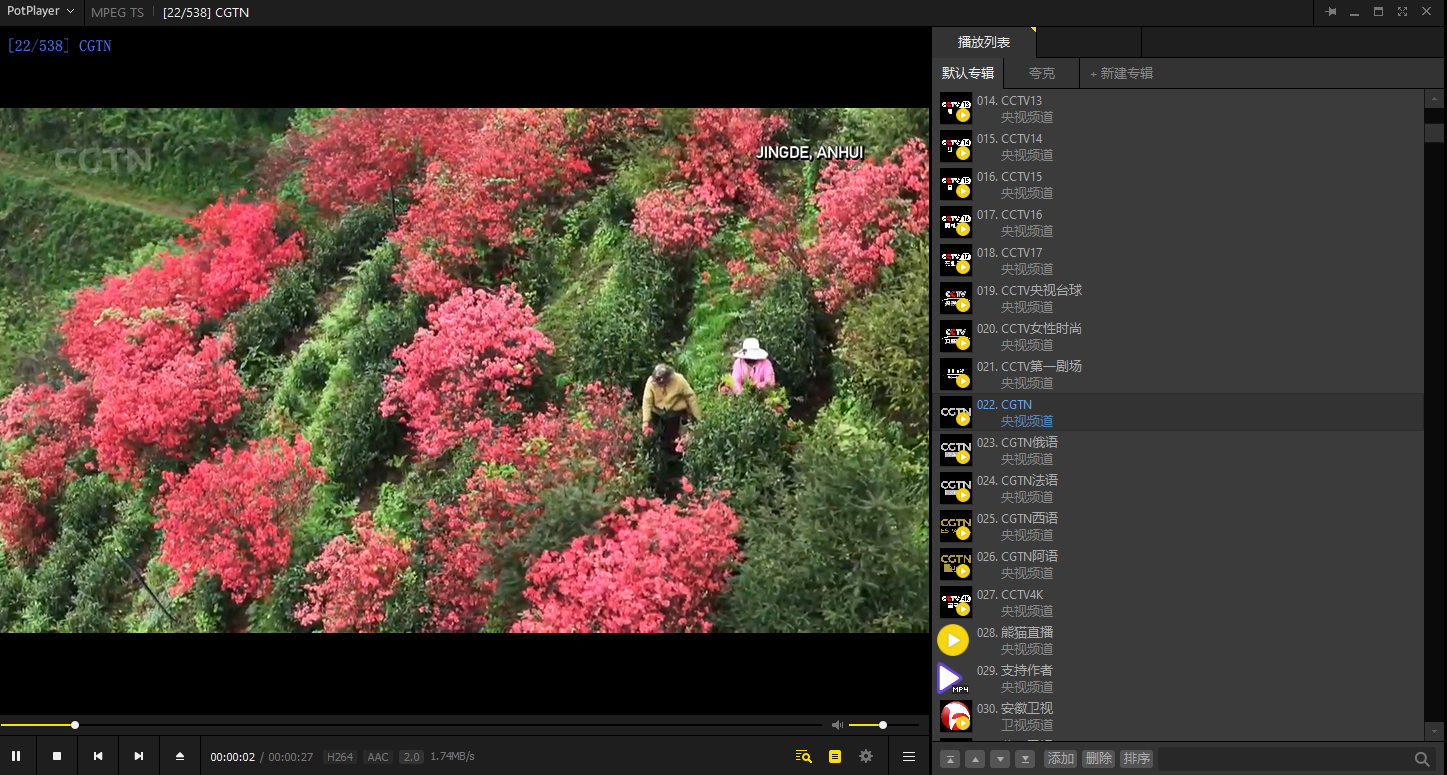Open the PotPlayer main menu dropdown
This screenshot has width=1447, height=775.
[40, 12]
